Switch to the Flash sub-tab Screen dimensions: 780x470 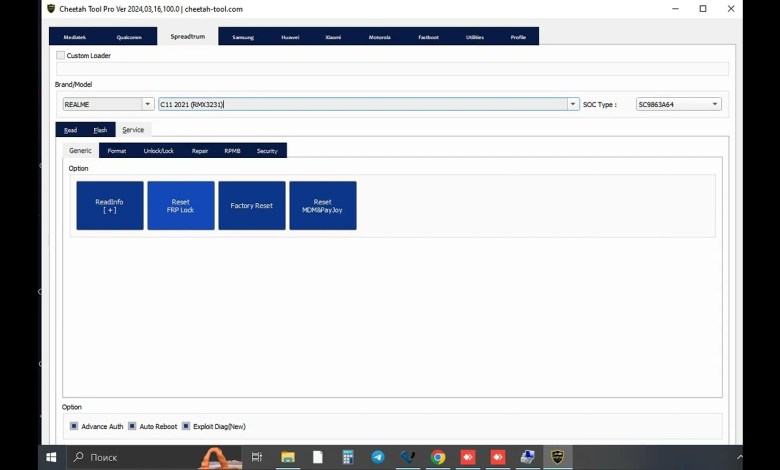pyautogui.click(x=100, y=130)
